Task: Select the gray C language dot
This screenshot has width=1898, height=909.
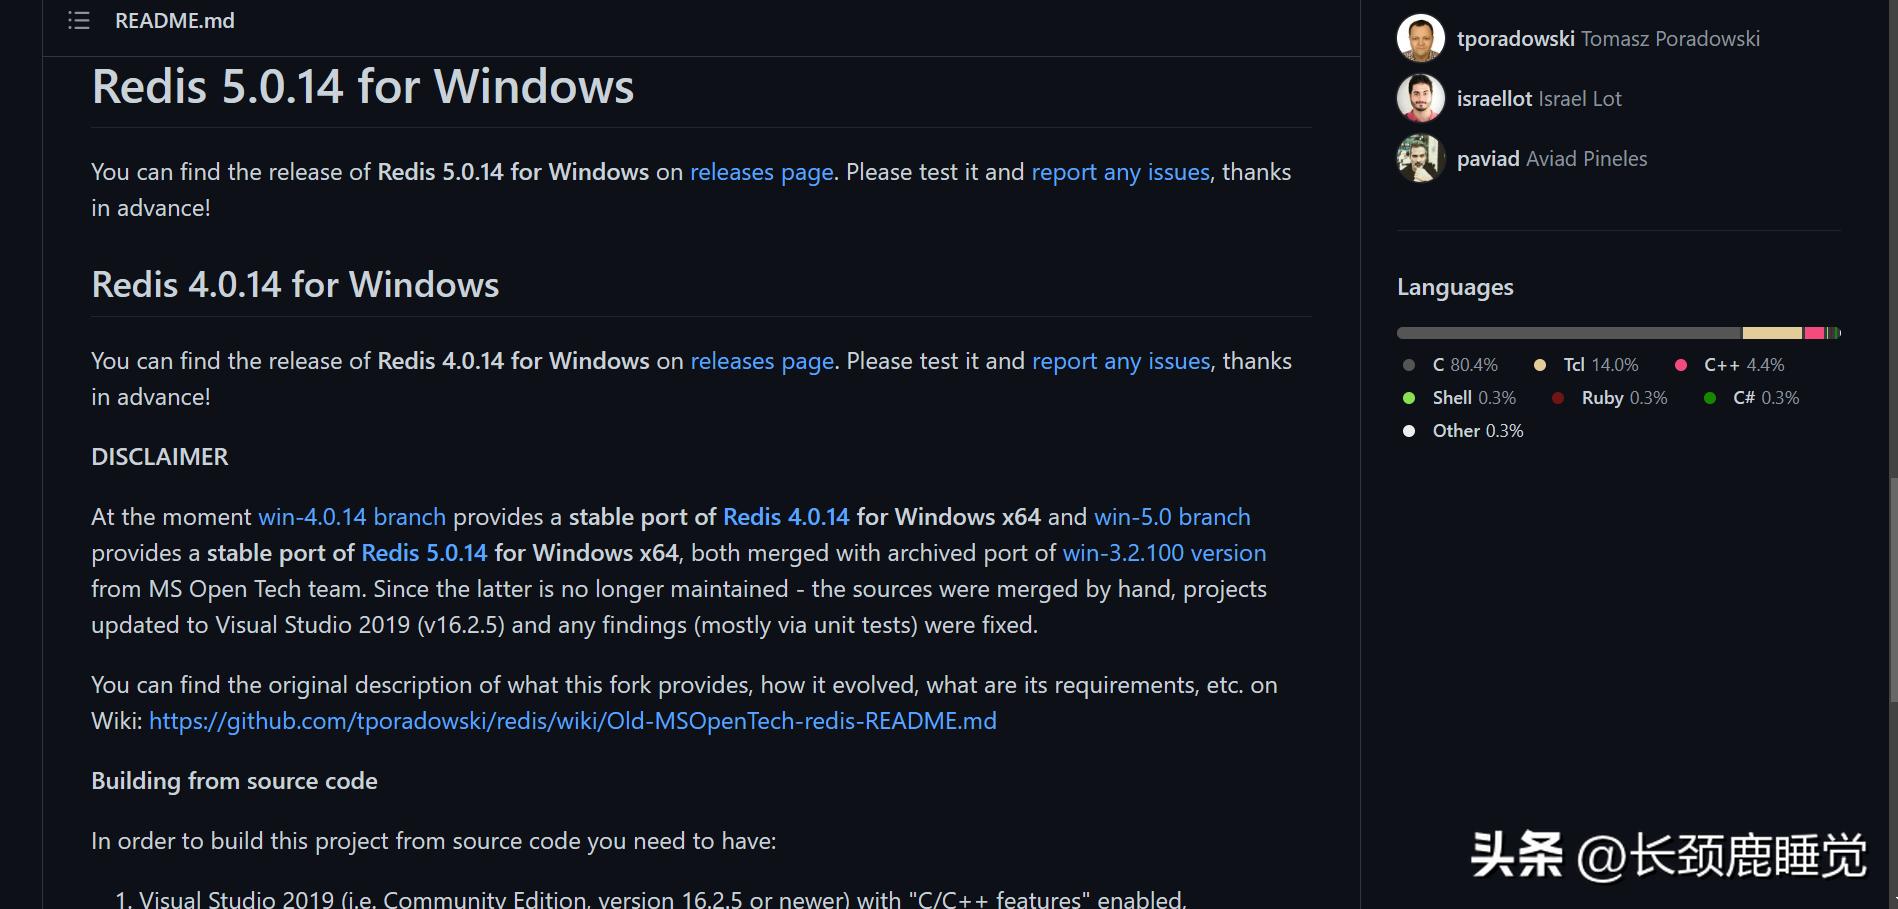Action: [x=1408, y=365]
